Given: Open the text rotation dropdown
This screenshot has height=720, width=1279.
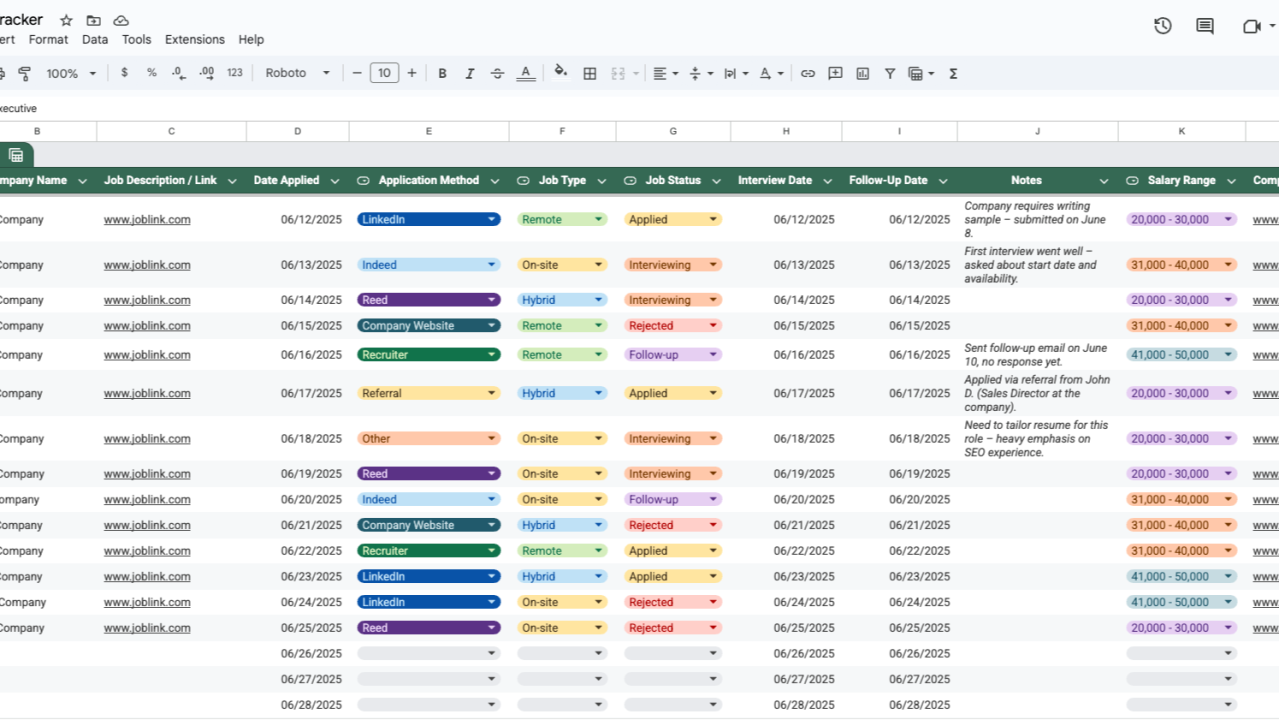Looking at the screenshot, I should tap(771, 73).
